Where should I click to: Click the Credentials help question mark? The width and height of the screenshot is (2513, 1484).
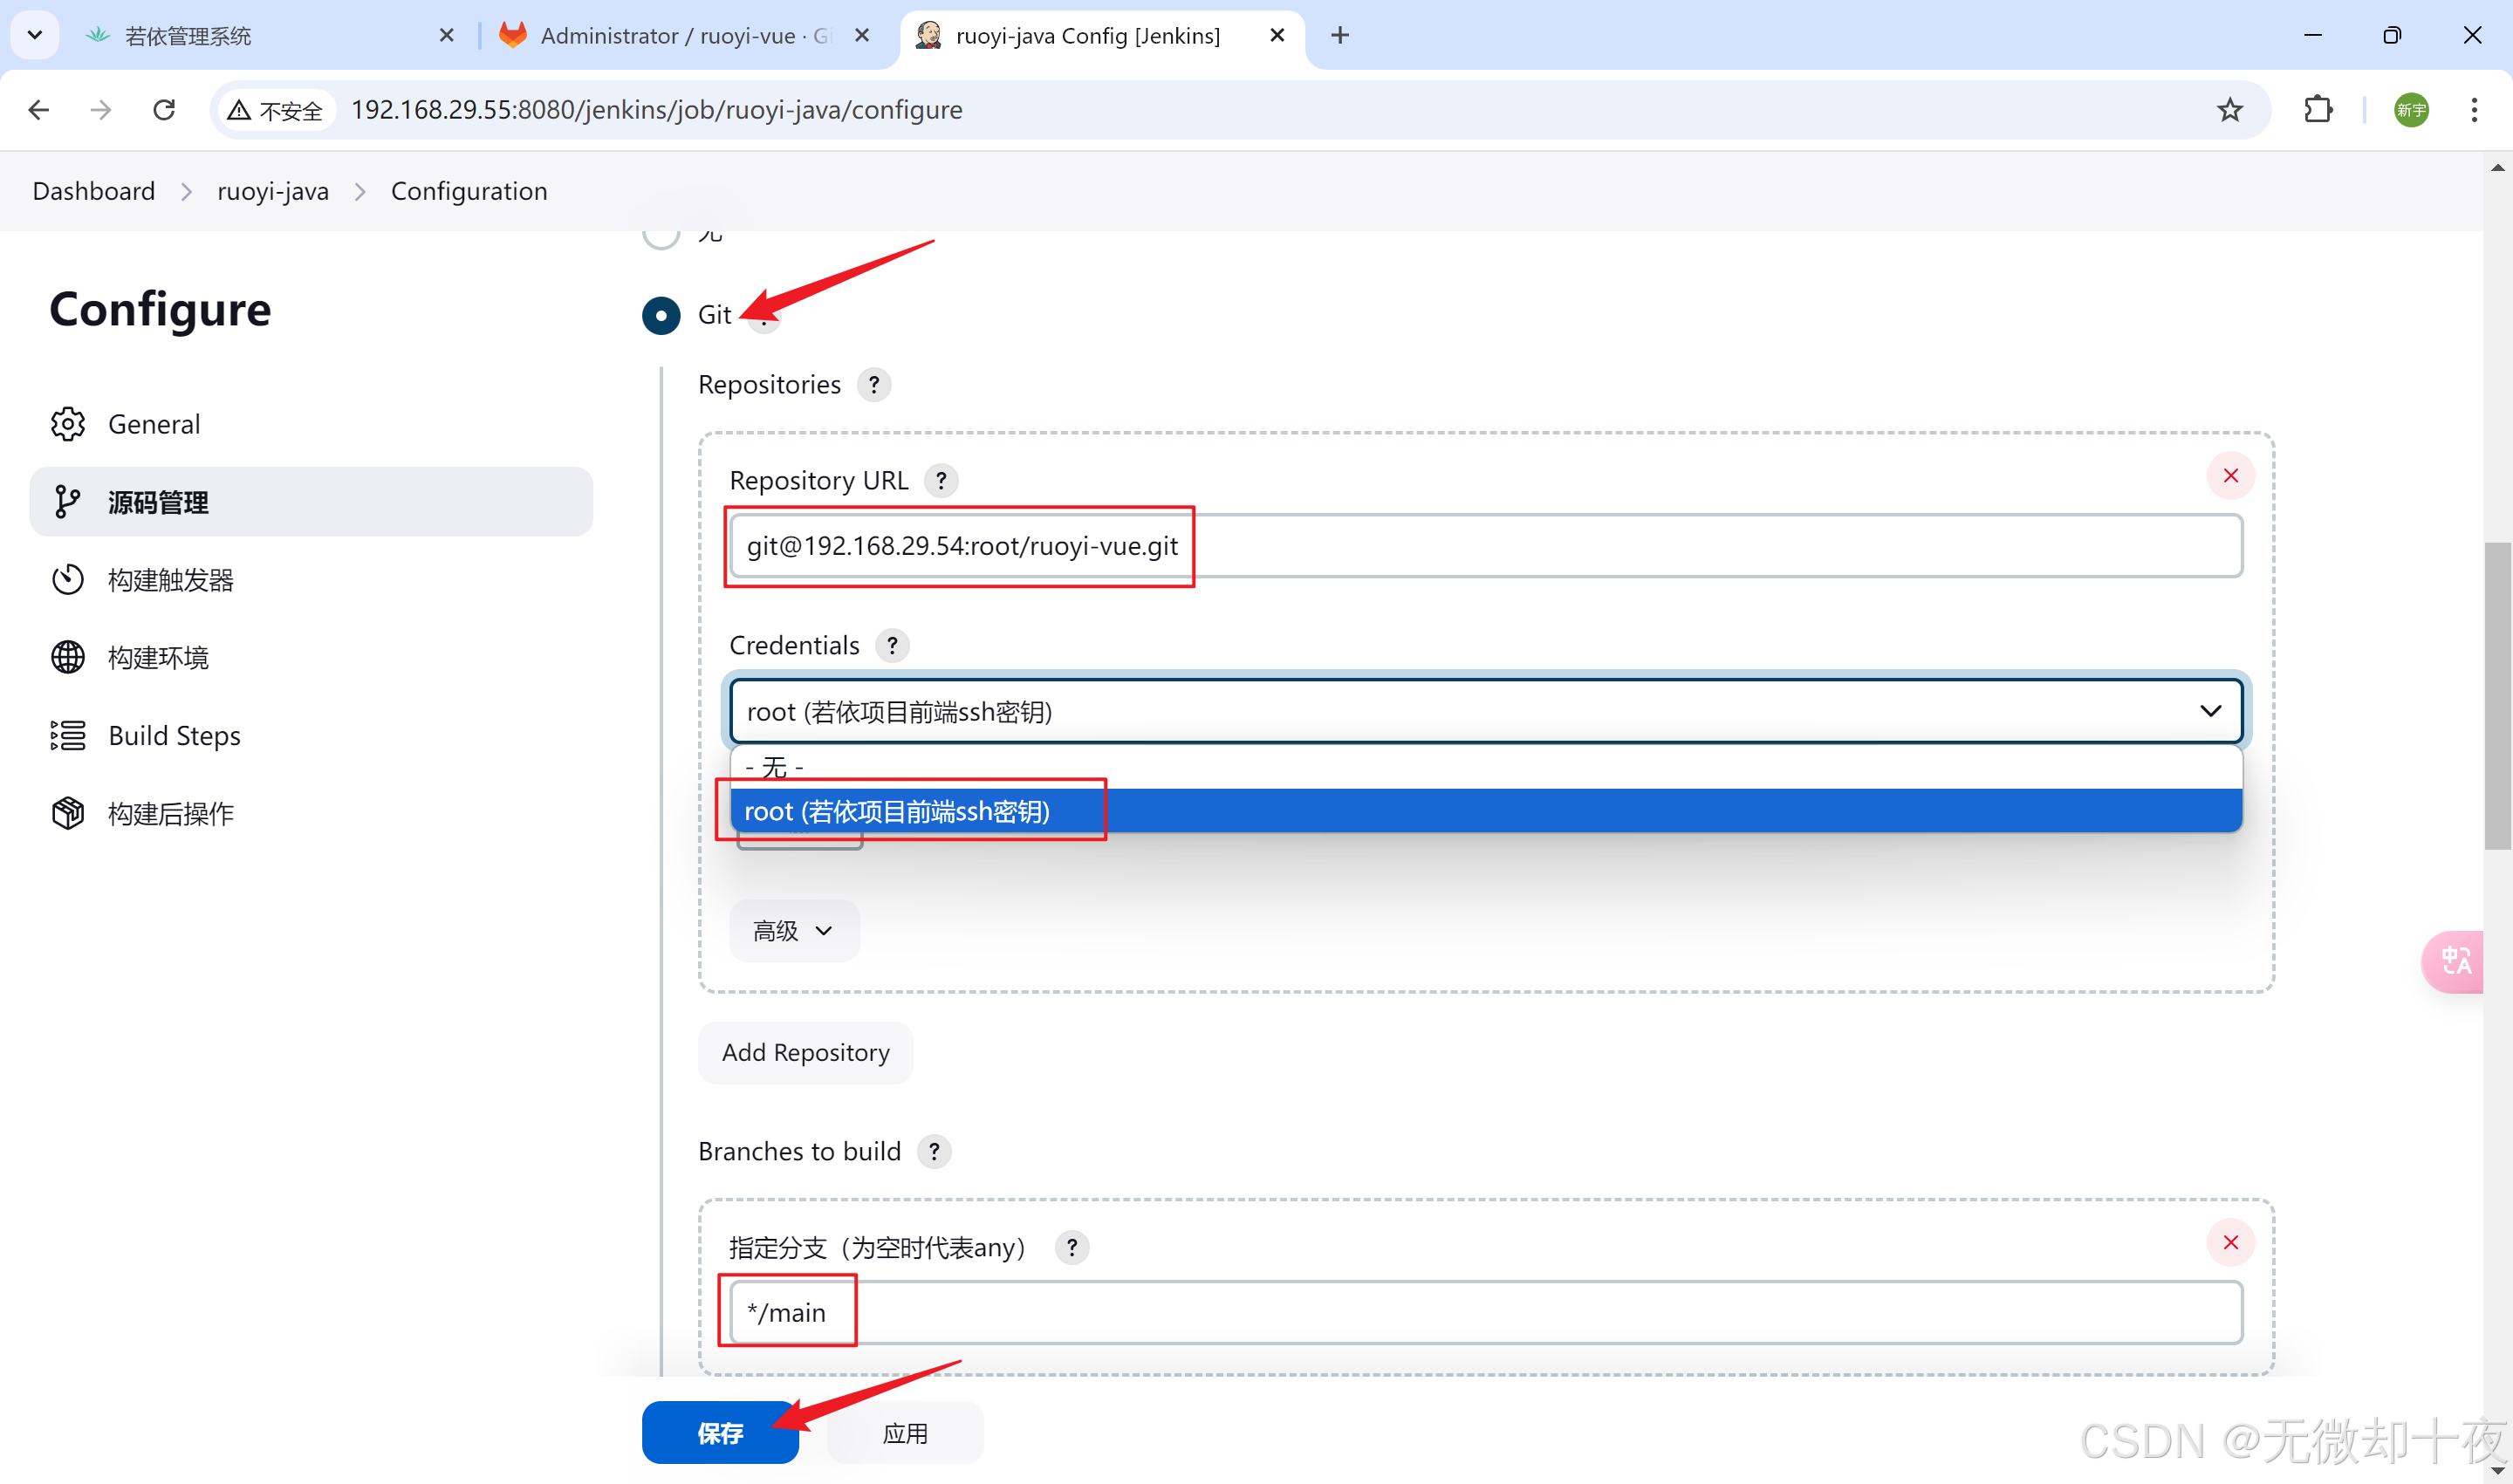click(x=891, y=646)
